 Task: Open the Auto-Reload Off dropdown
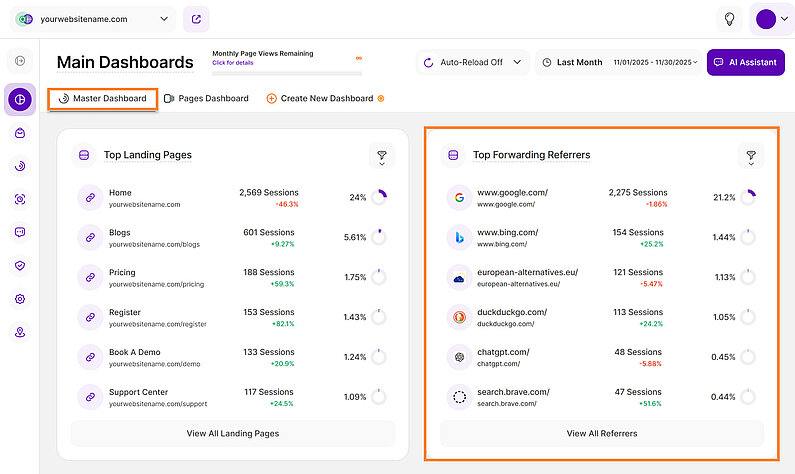tap(472, 62)
